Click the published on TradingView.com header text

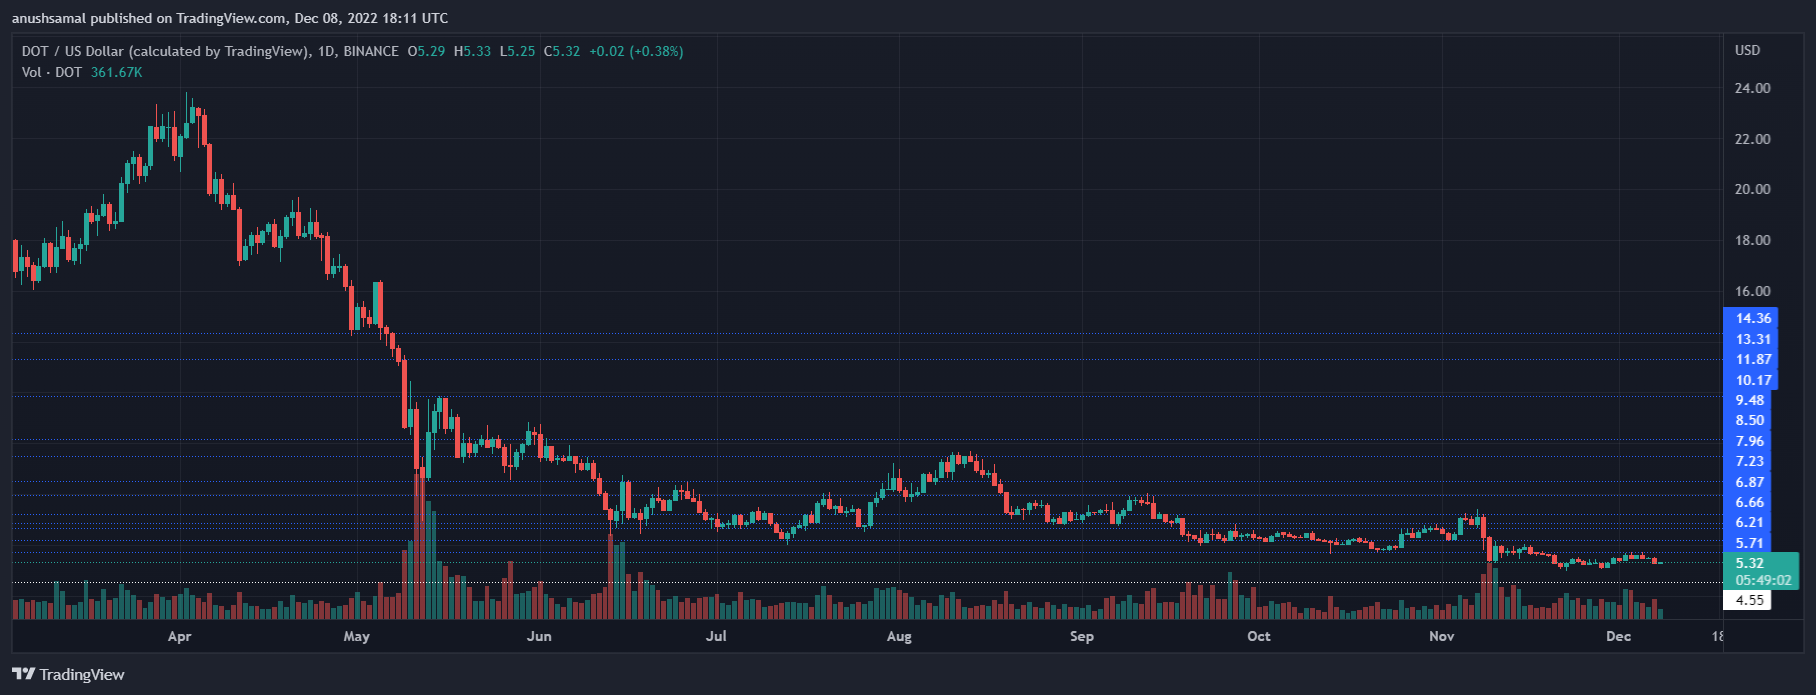click(230, 18)
